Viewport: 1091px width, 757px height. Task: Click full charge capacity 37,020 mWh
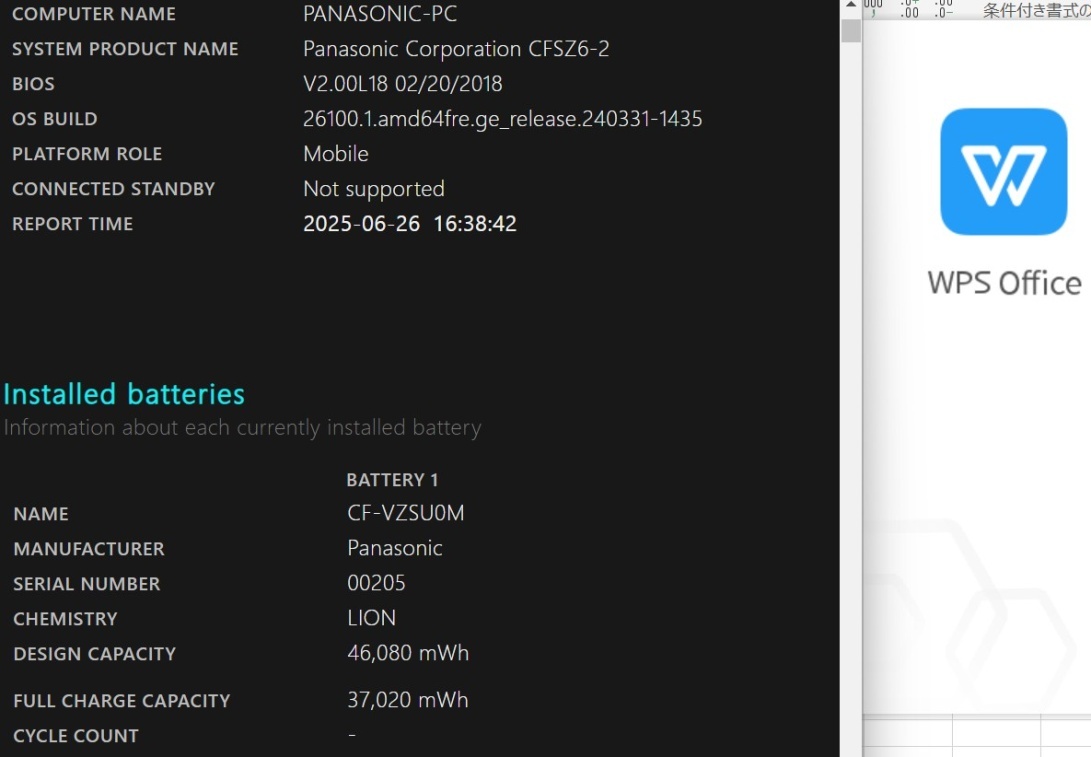(408, 699)
